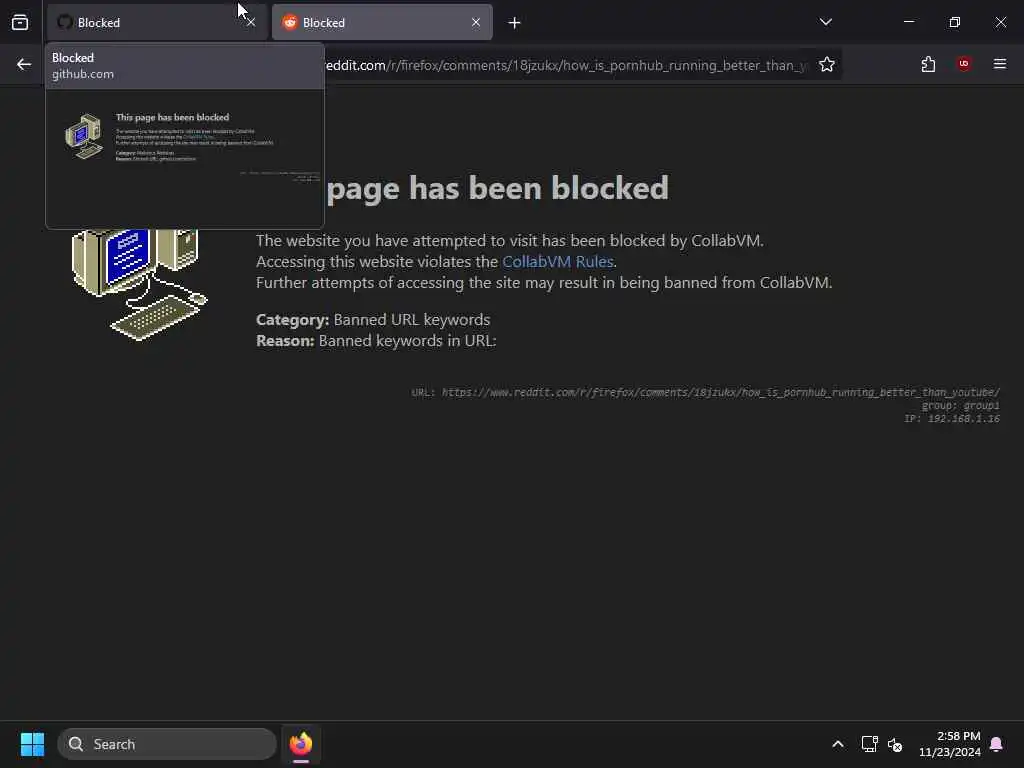The width and height of the screenshot is (1024, 768).
Task: Open the Windows Start menu
Action: click(x=32, y=744)
